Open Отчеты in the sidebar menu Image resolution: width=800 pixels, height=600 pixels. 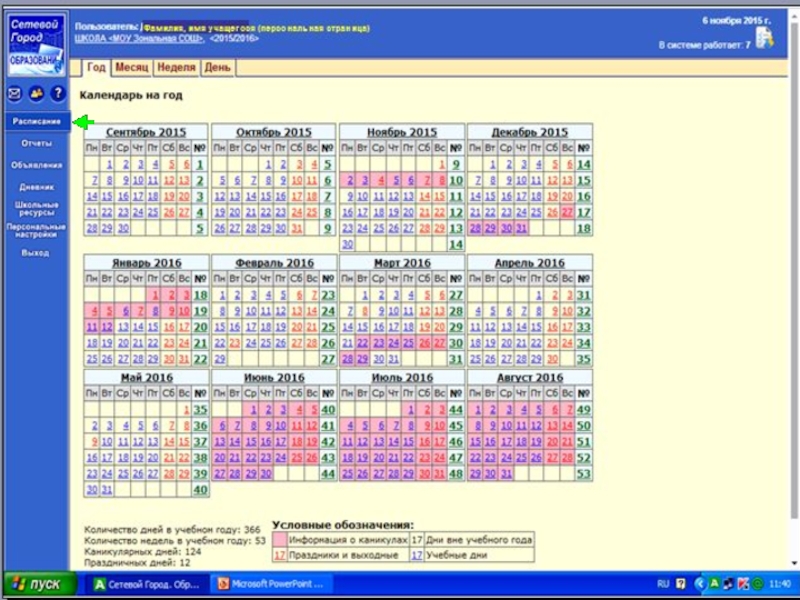click(x=36, y=143)
